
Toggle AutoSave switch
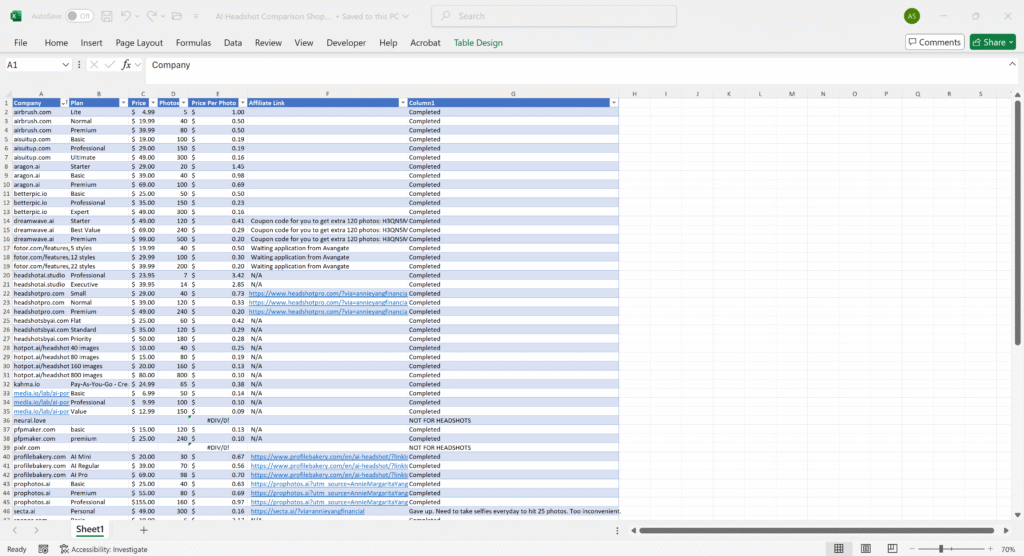click(x=79, y=16)
